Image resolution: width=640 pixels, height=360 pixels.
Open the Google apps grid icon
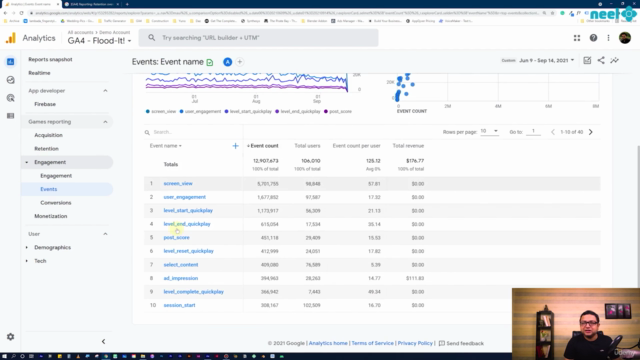pos(577,38)
